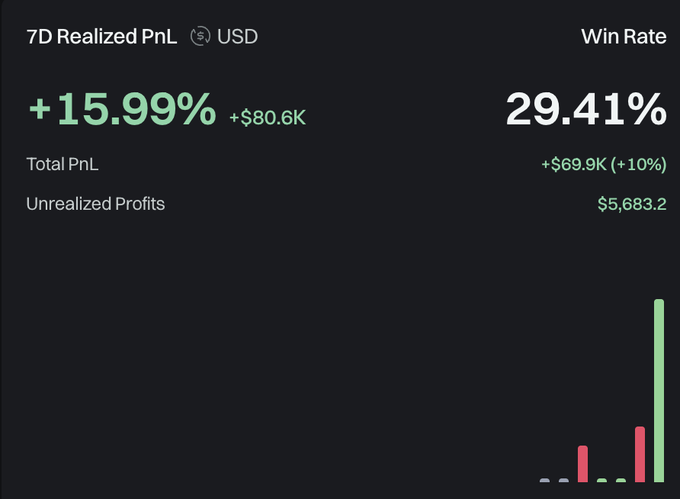Select the 7D Realized PnL heading

(101, 36)
